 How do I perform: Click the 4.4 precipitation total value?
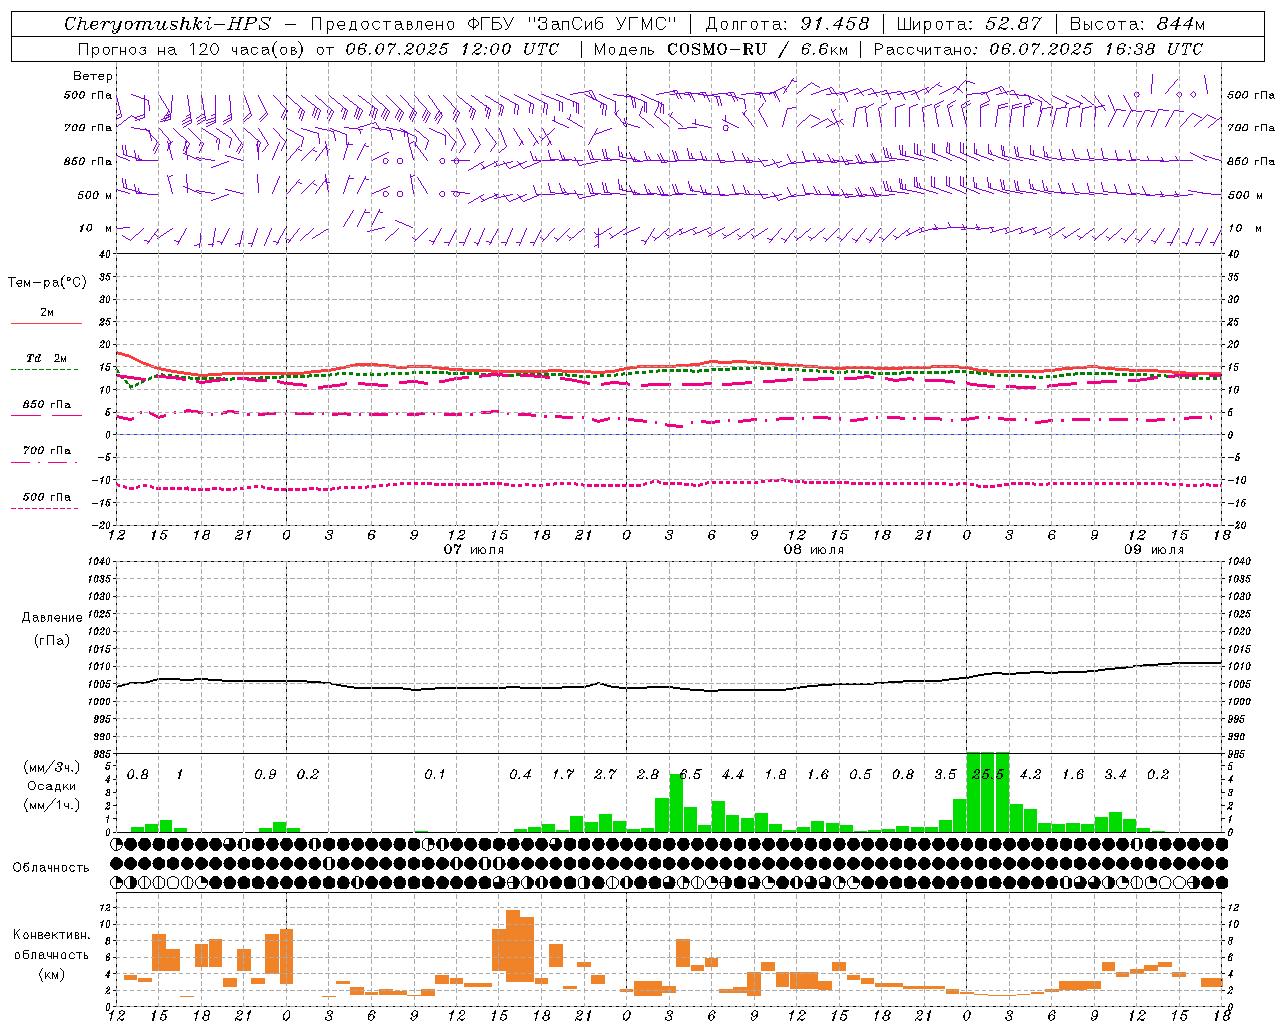tap(733, 775)
